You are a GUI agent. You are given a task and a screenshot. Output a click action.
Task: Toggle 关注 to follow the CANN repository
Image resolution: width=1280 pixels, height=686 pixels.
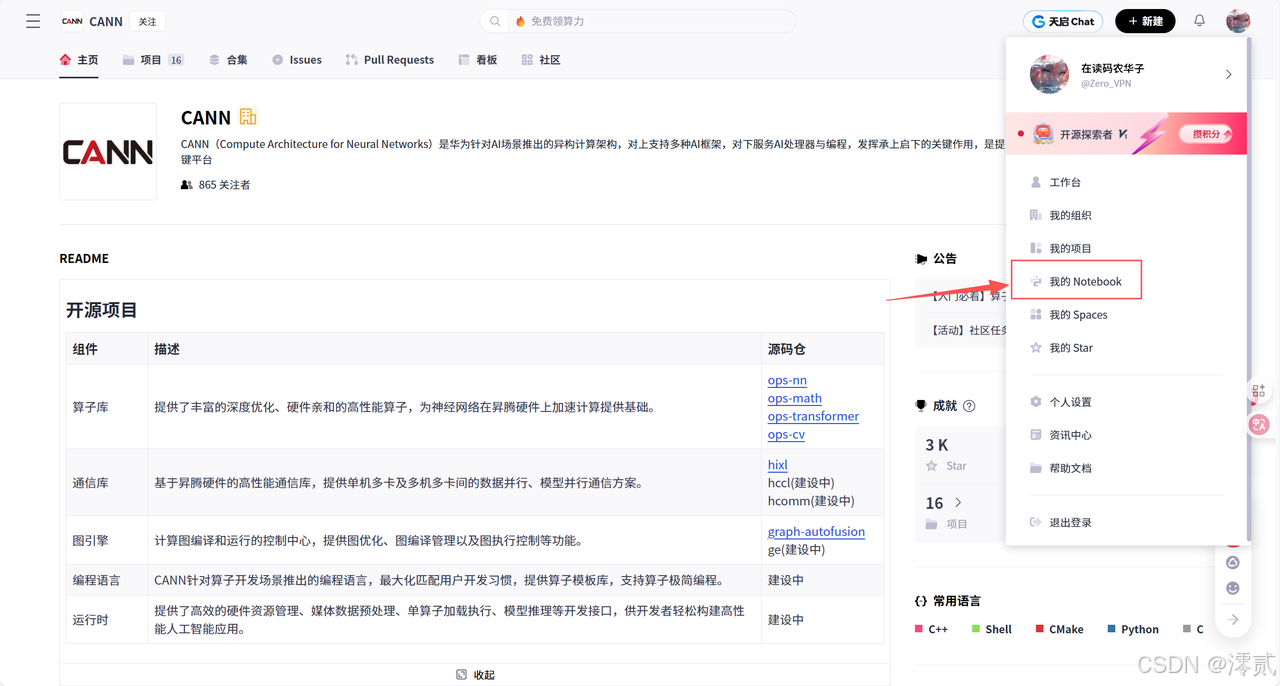click(147, 20)
